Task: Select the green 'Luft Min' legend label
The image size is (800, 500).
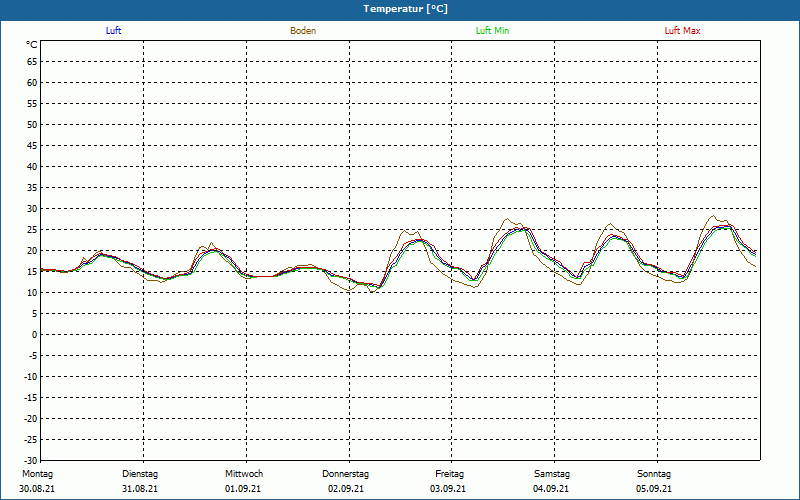Action: pos(492,31)
